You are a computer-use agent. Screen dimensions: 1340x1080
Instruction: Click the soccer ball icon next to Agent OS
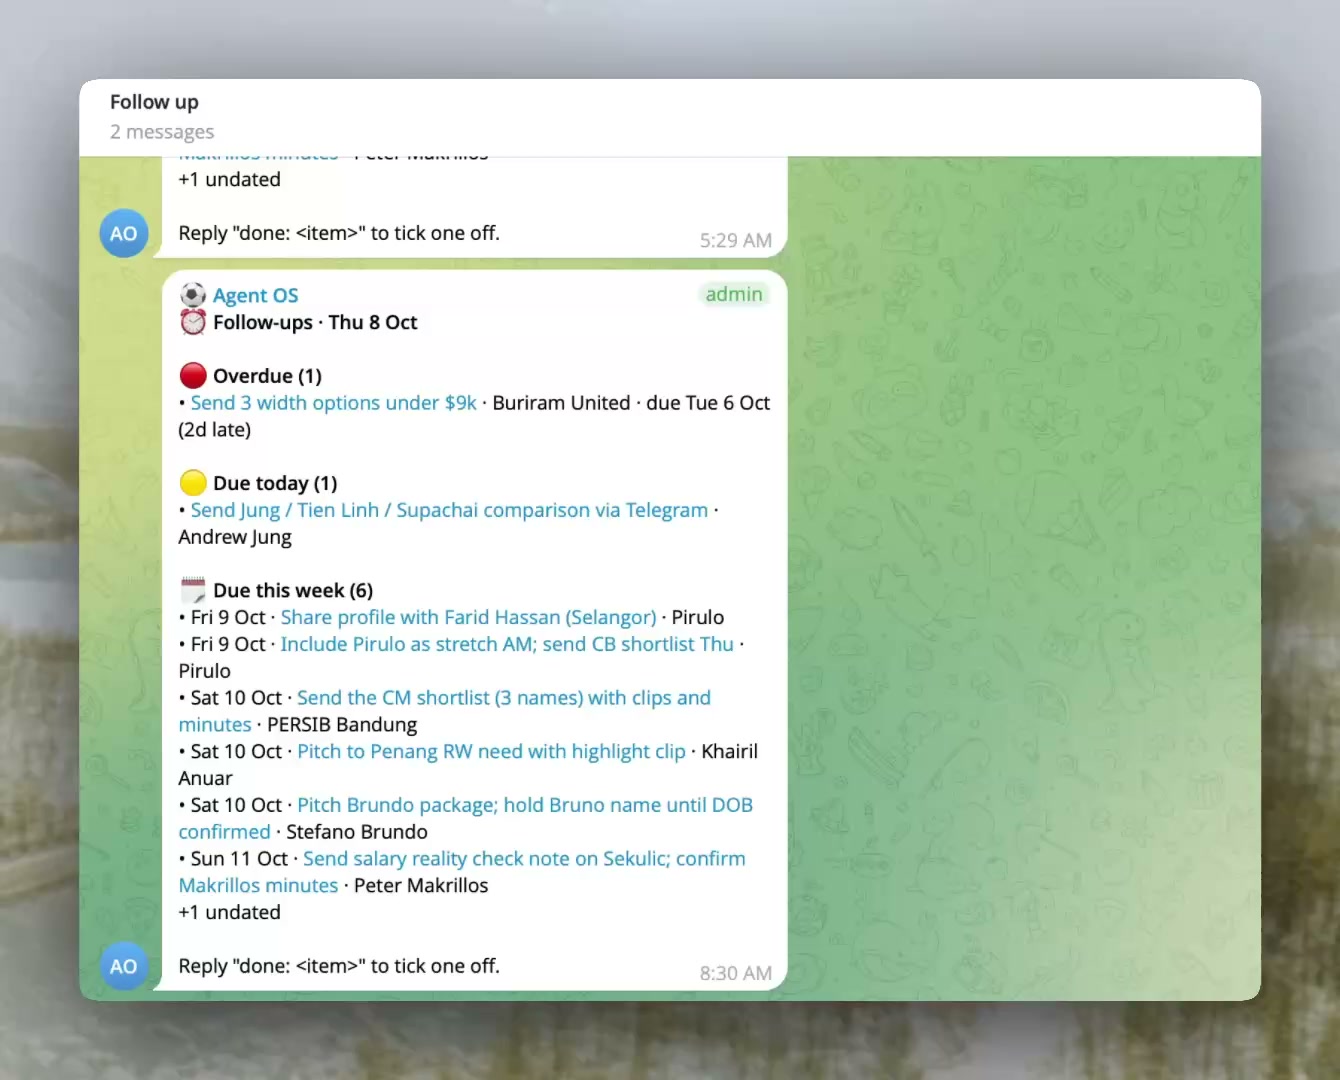[193, 295]
